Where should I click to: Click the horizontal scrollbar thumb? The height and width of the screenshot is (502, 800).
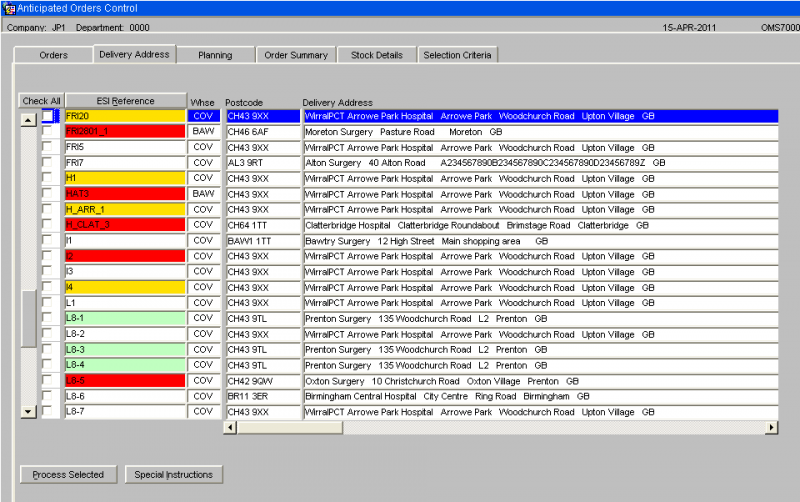(x=290, y=428)
